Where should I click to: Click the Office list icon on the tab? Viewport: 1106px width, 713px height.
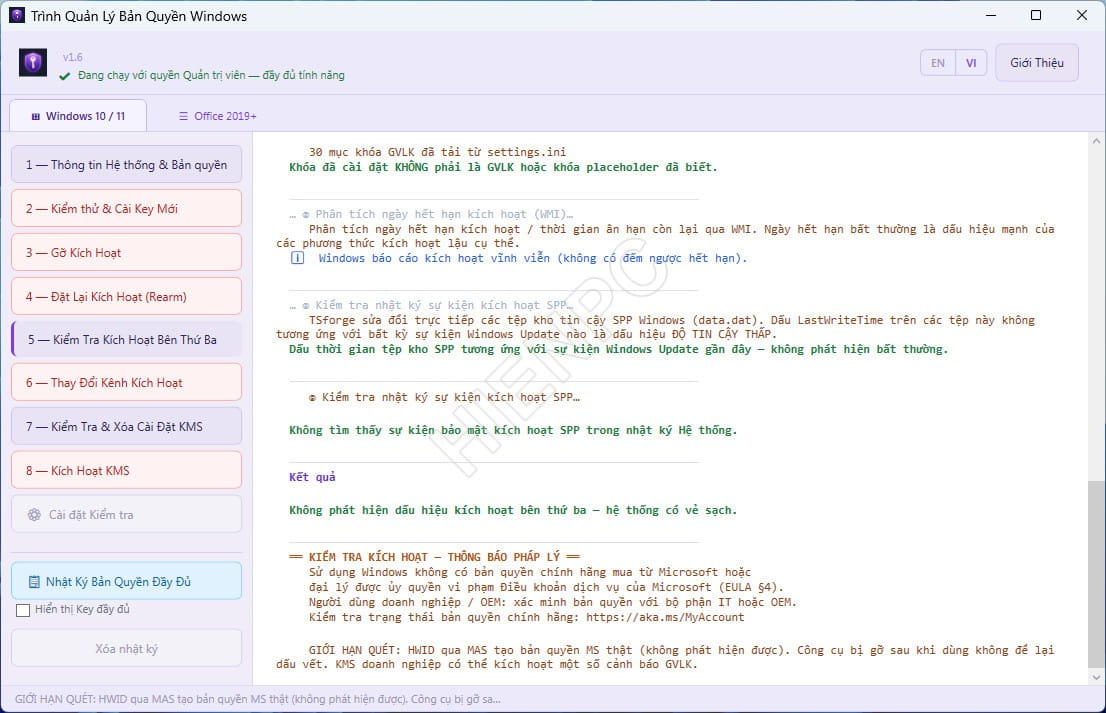183,116
